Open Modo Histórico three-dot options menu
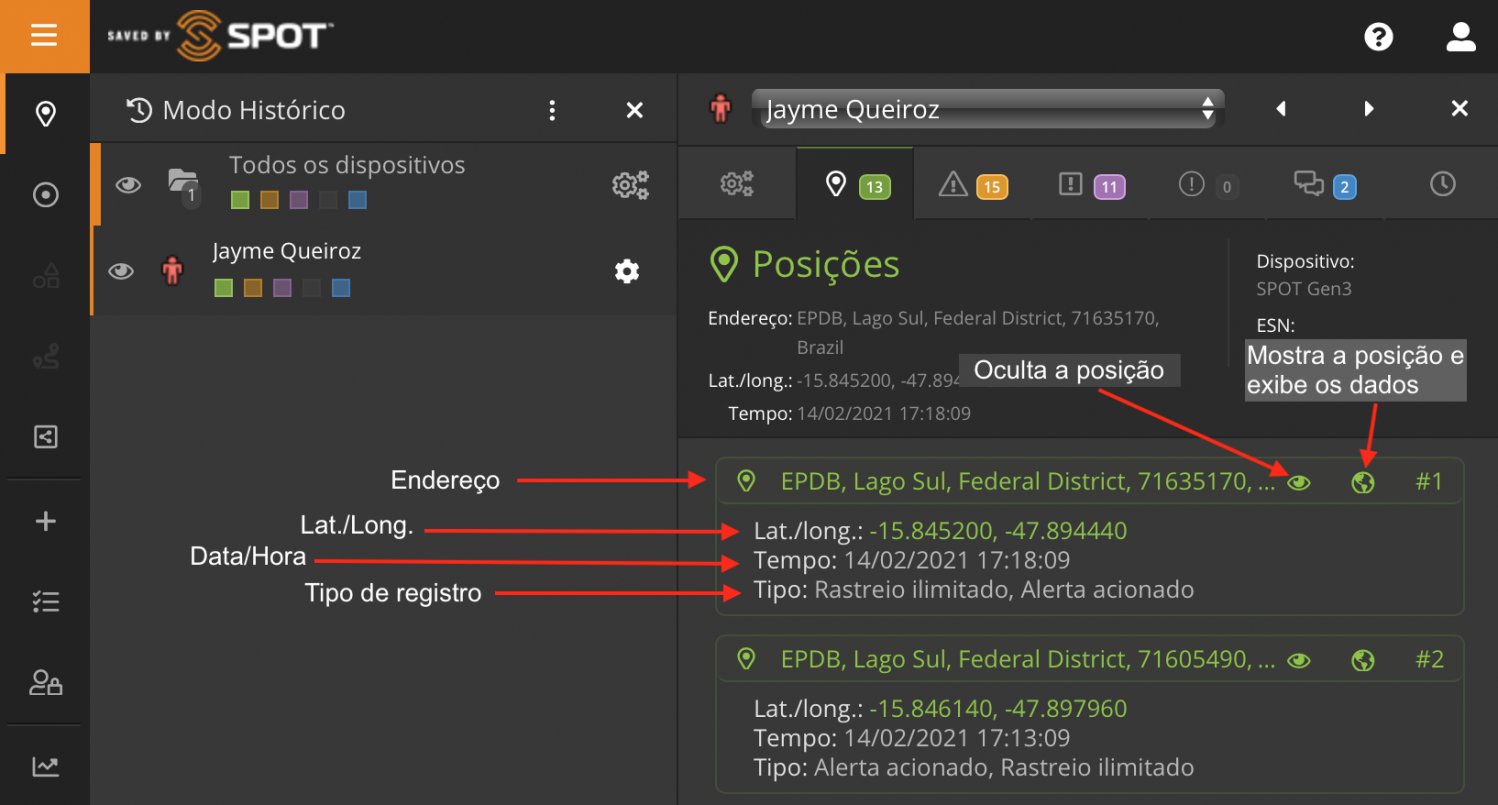1498x805 pixels. pyautogui.click(x=552, y=110)
